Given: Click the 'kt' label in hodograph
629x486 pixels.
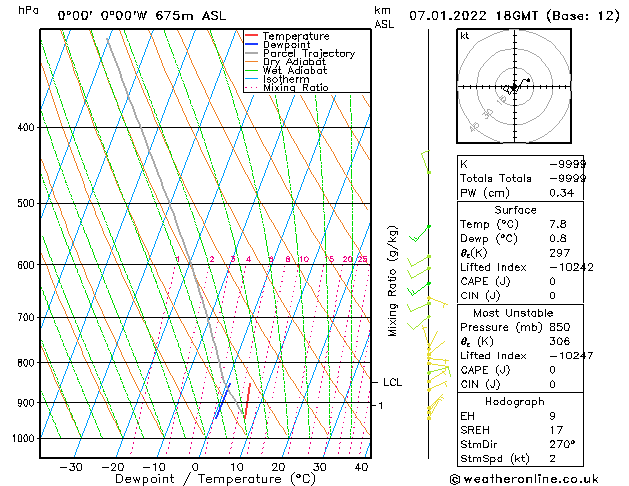Looking at the screenshot, I should tap(465, 35).
